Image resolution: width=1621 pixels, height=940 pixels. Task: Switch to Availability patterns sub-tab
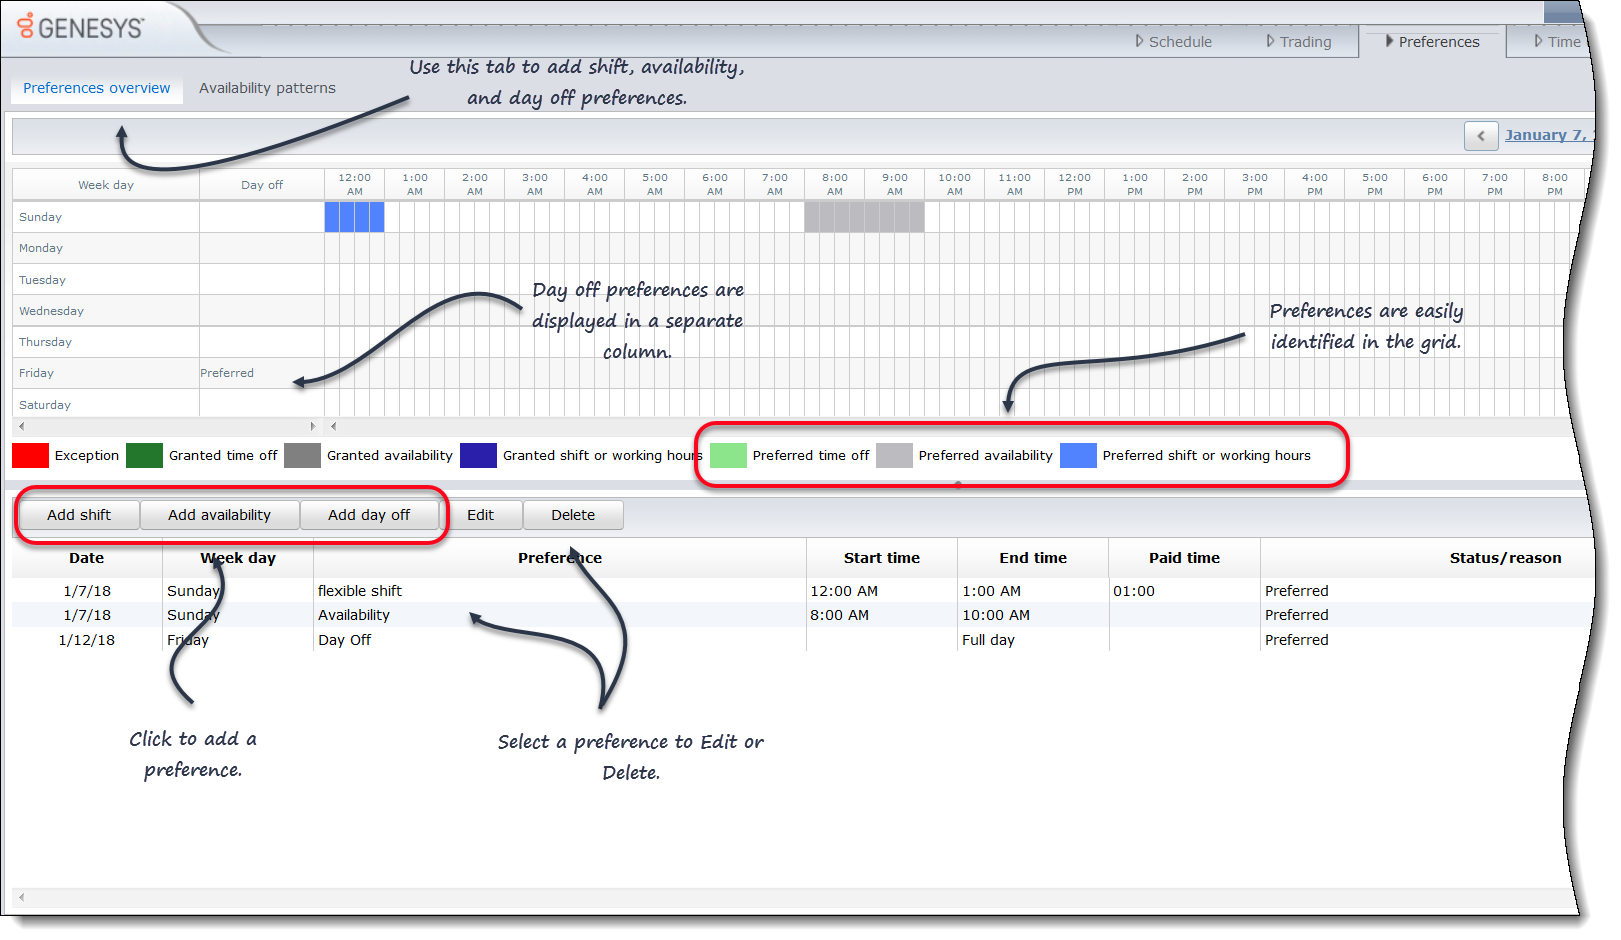267,88
